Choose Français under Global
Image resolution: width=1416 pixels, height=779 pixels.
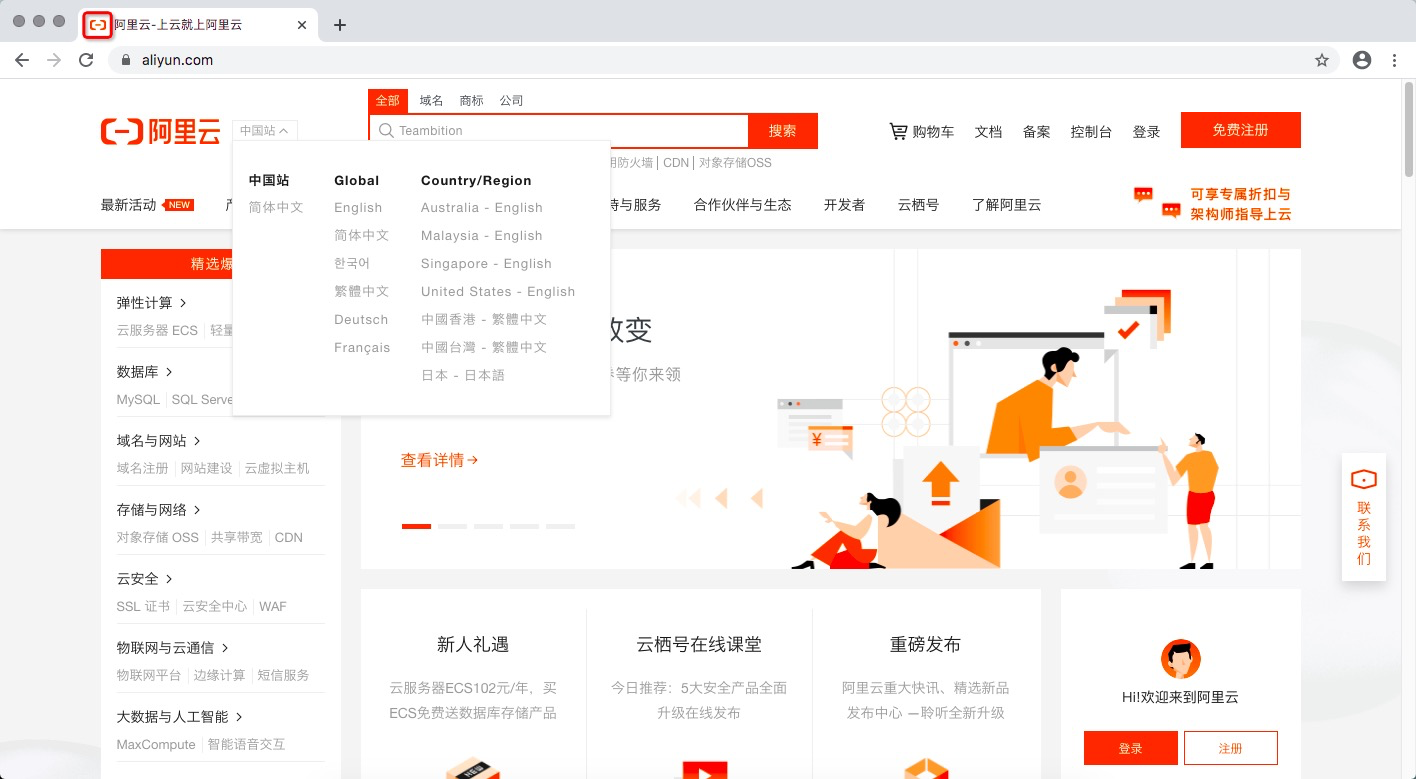[362, 348]
